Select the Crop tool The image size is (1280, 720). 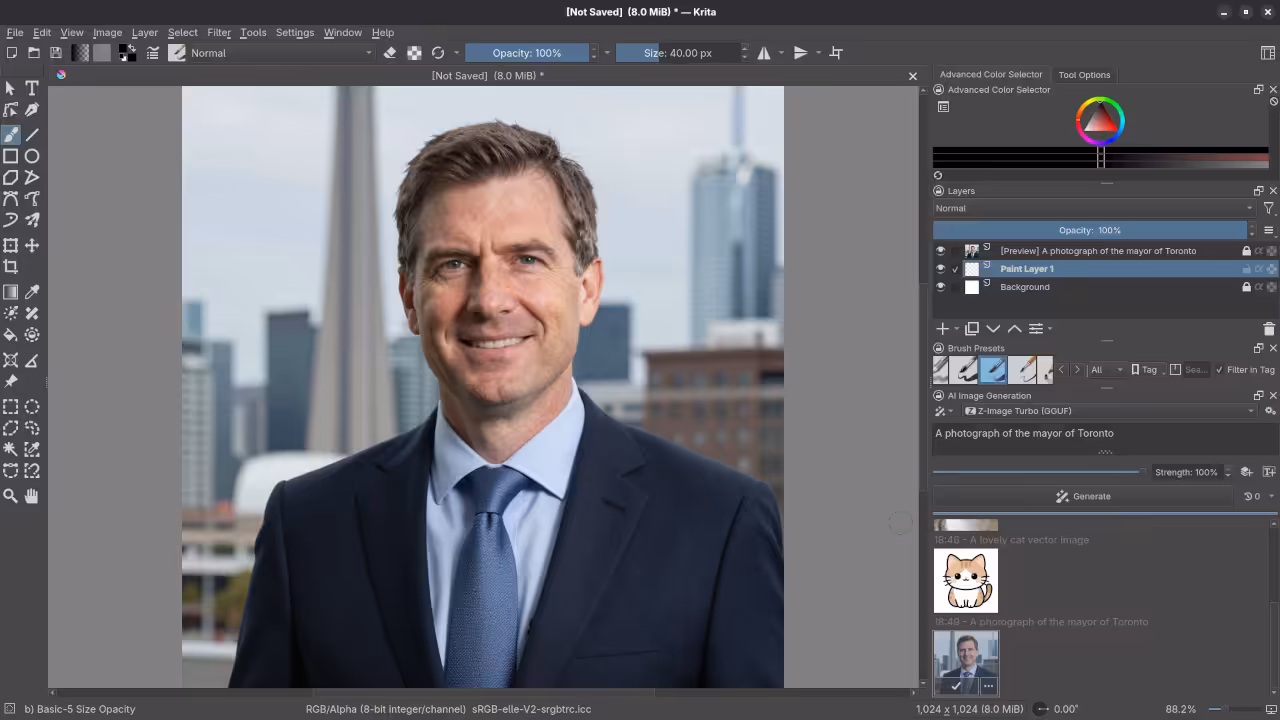12,267
